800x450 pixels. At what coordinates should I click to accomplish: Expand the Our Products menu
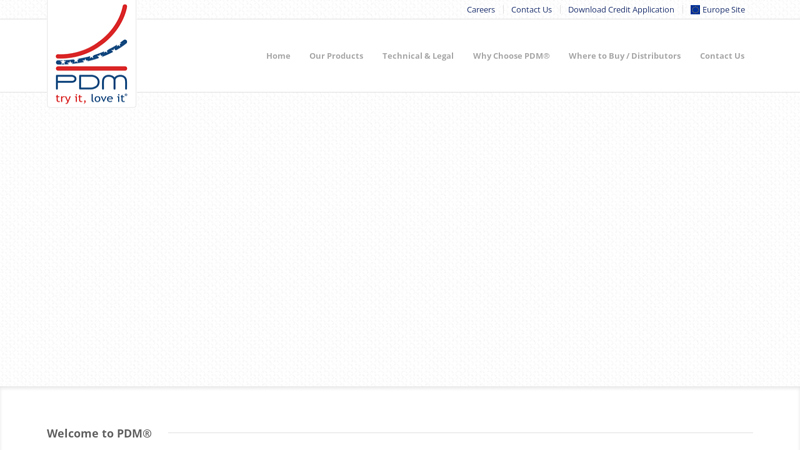[336, 56]
